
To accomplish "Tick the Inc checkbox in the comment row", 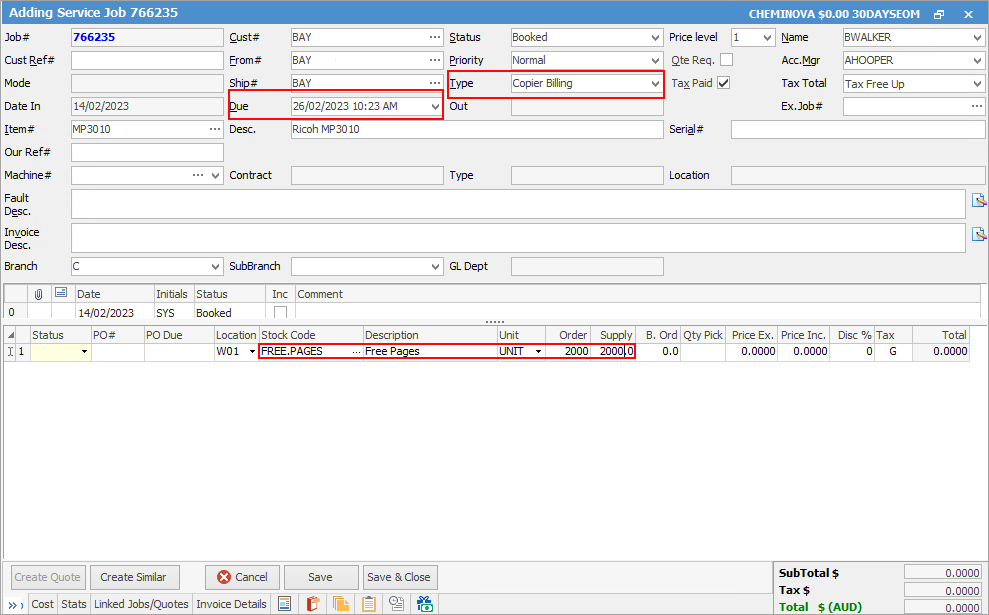I will coord(280,313).
